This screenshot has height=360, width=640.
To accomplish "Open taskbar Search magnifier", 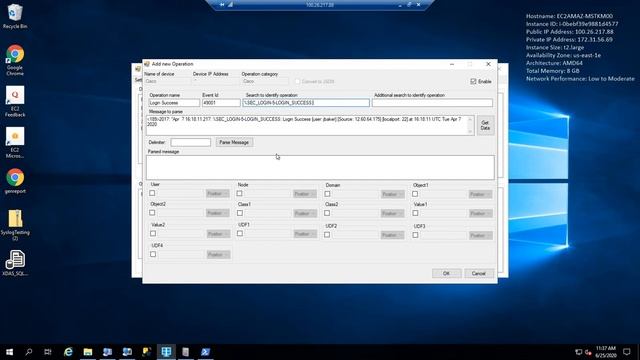I will pos(29,352).
